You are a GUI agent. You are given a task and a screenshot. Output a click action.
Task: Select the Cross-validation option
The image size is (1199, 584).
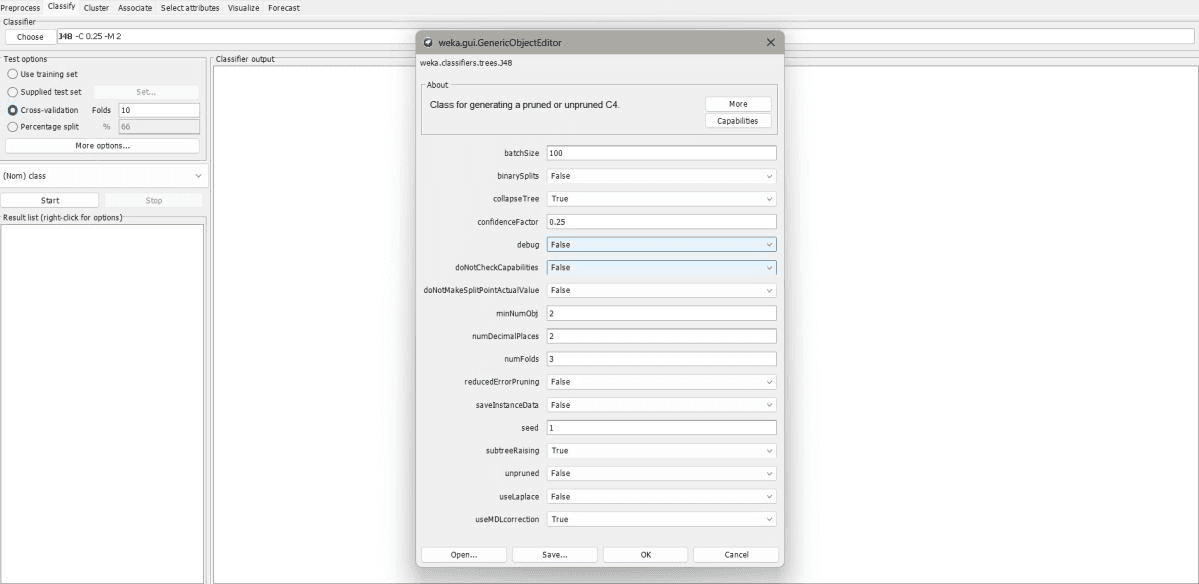43,110
